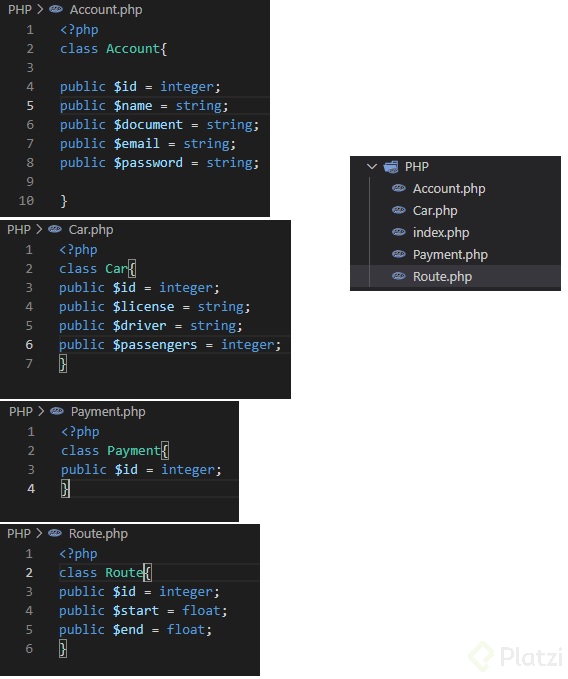Click the breadcrumb chevron before Car.php
Image resolution: width=568 pixels, height=679 pixels.
coord(39,229)
